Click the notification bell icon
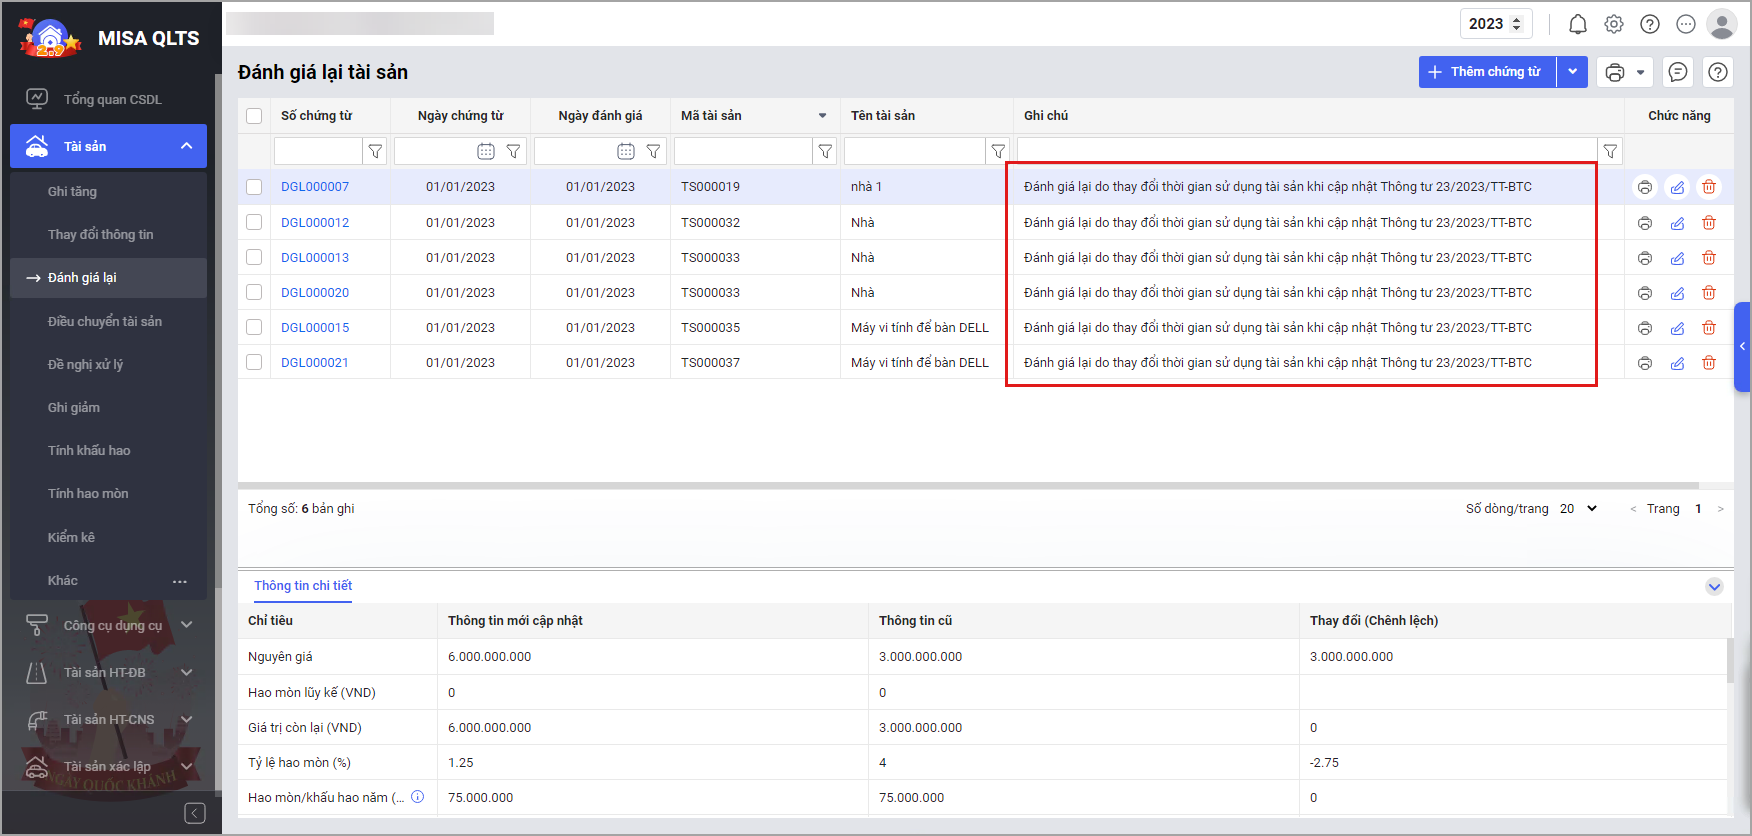Viewport: 1752px width, 836px height. pos(1577,24)
